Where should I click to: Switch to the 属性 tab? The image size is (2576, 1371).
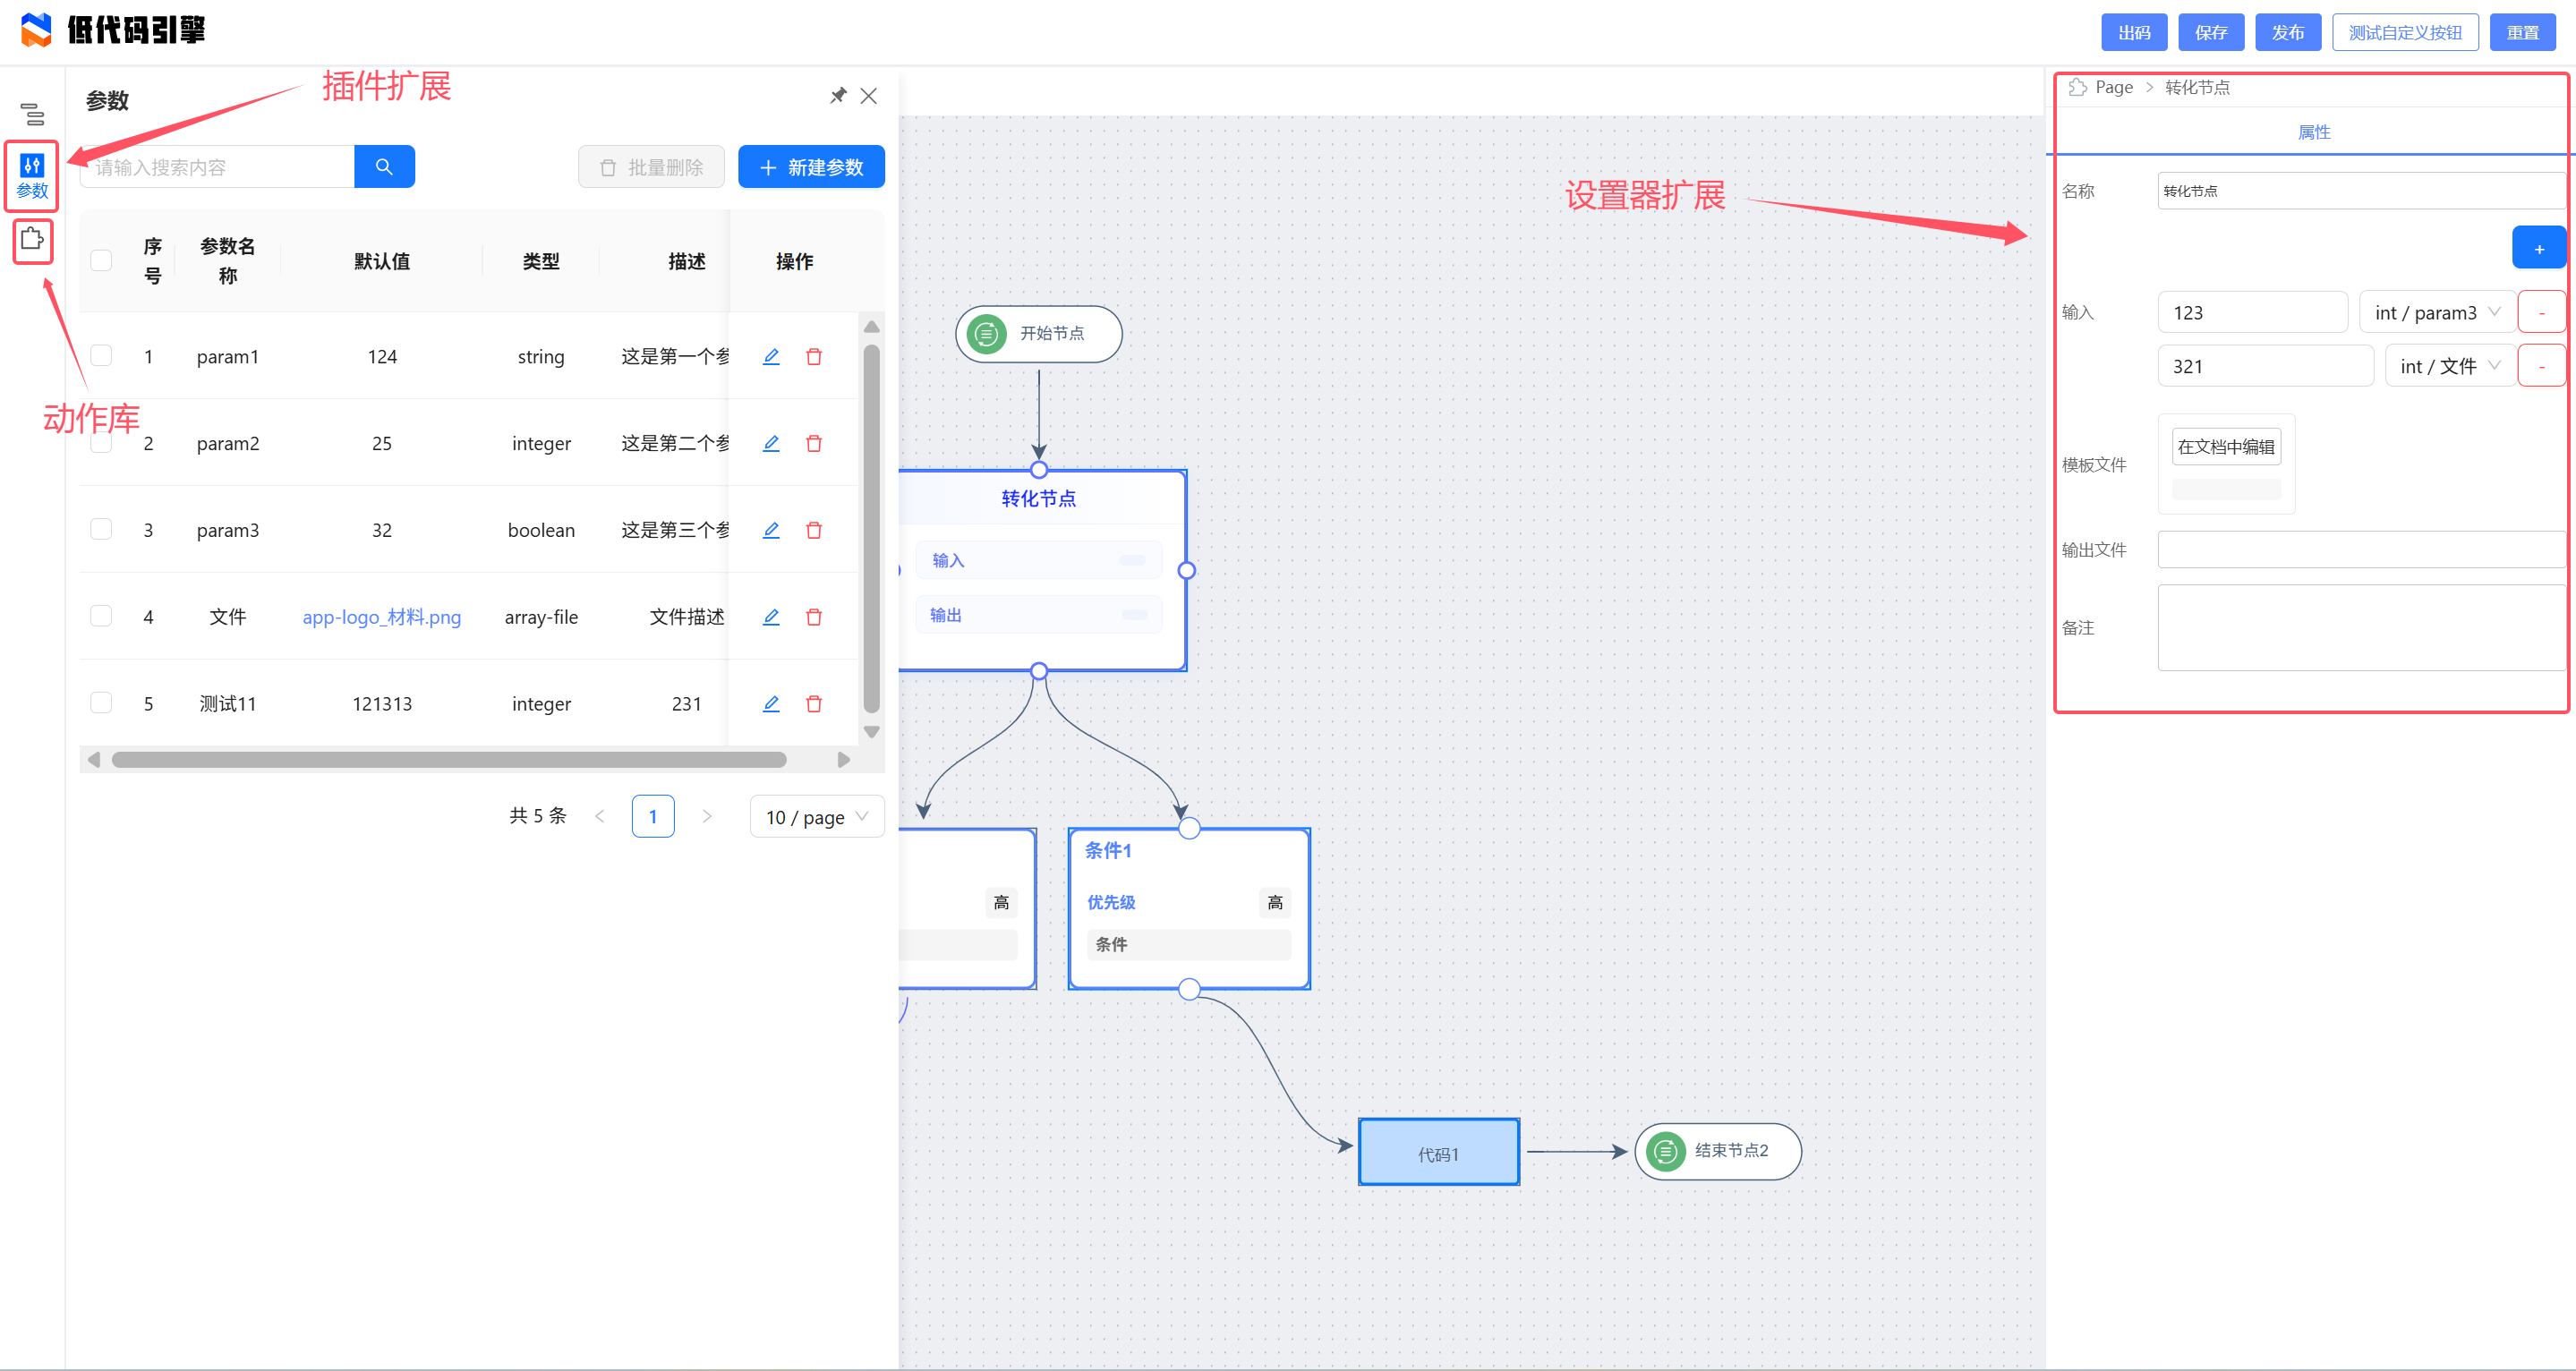coord(2314,131)
